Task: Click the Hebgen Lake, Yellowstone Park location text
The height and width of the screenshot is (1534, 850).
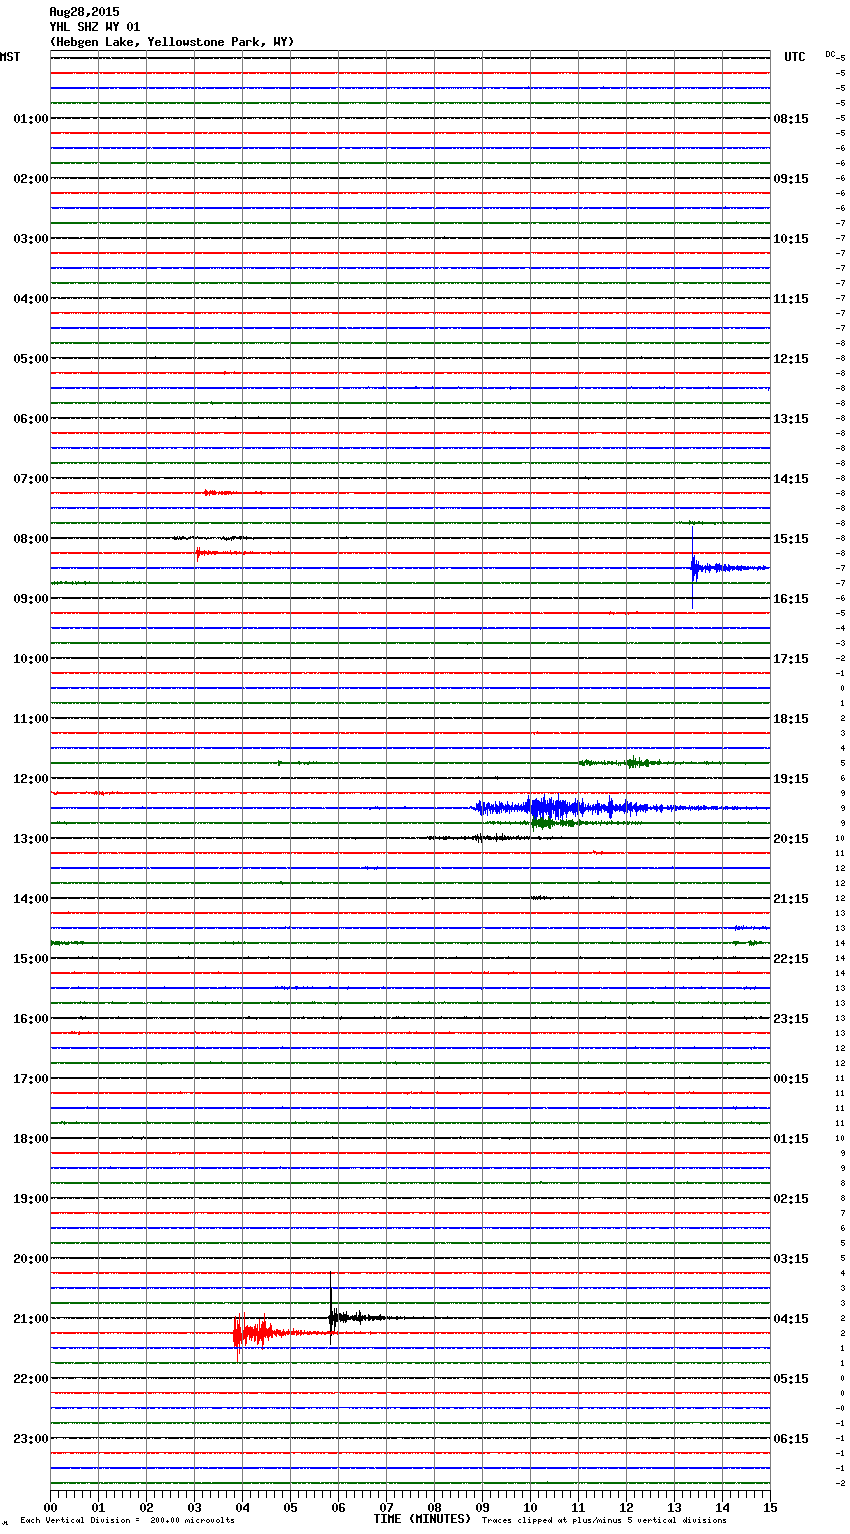Action: 171,42
